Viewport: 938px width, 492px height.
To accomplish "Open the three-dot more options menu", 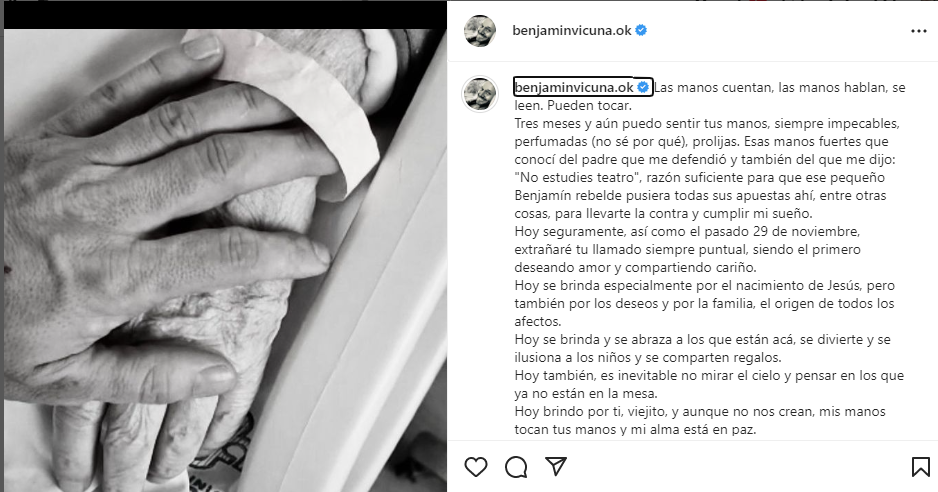I will [919, 31].
